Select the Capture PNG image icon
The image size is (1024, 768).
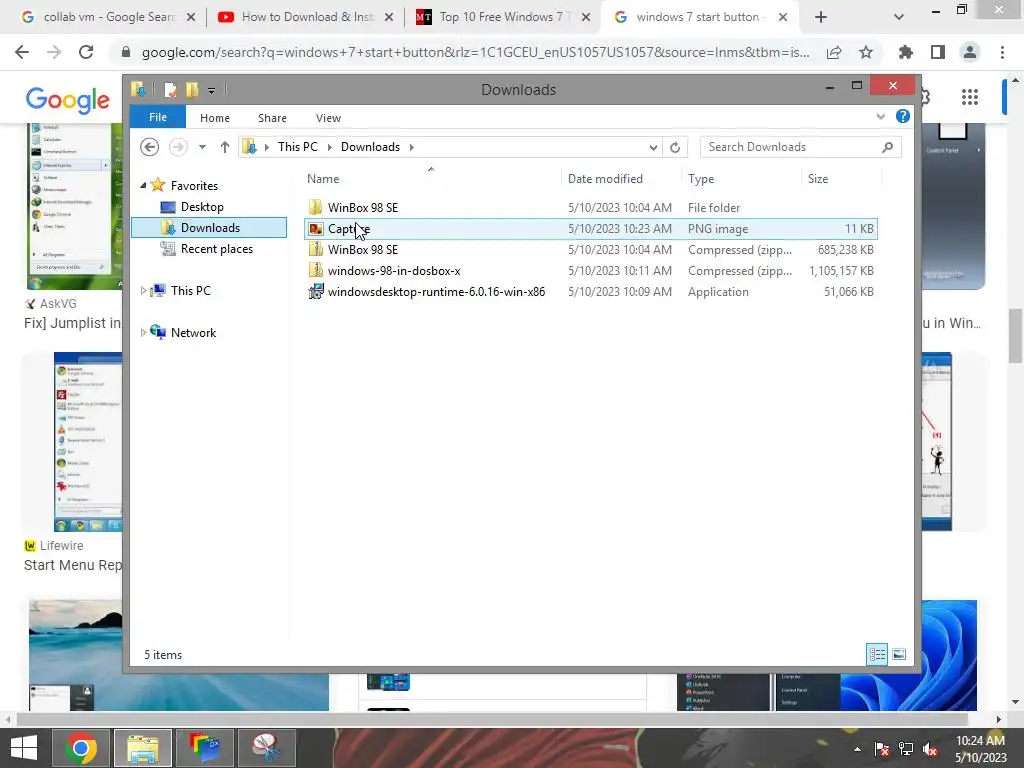[315, 229]
